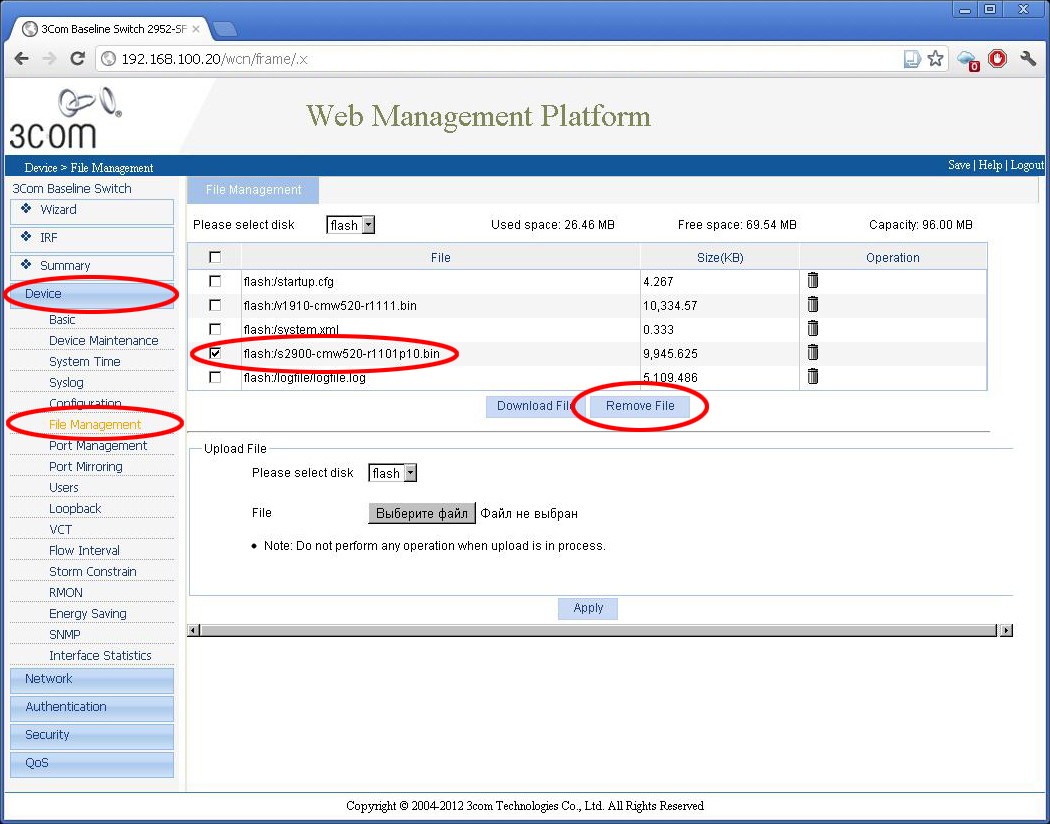Click the Save link in the header
Screen dimensions: 1050x824
point(959,165)
